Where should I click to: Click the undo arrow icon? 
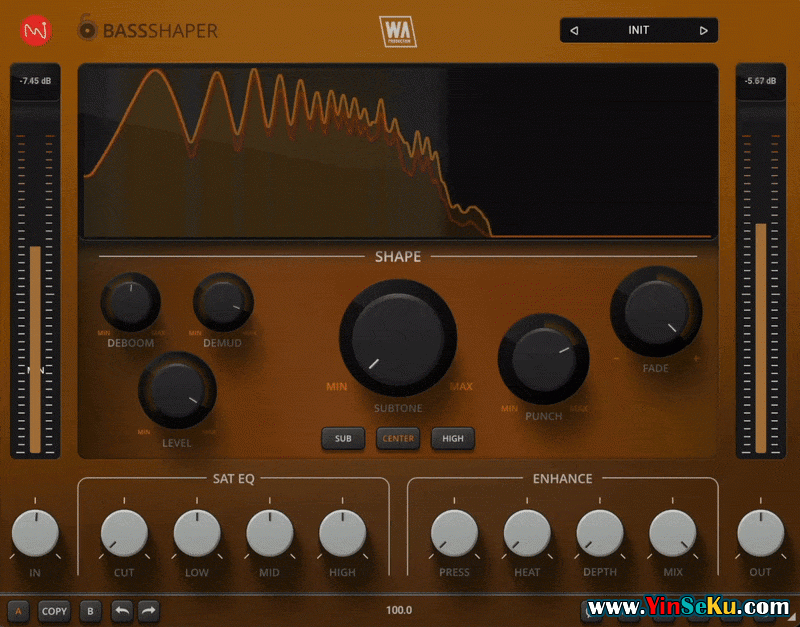(x=122, y=610)
